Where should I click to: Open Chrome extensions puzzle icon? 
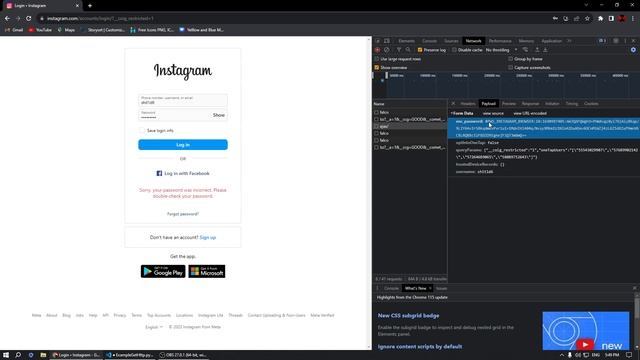(600, 18)
